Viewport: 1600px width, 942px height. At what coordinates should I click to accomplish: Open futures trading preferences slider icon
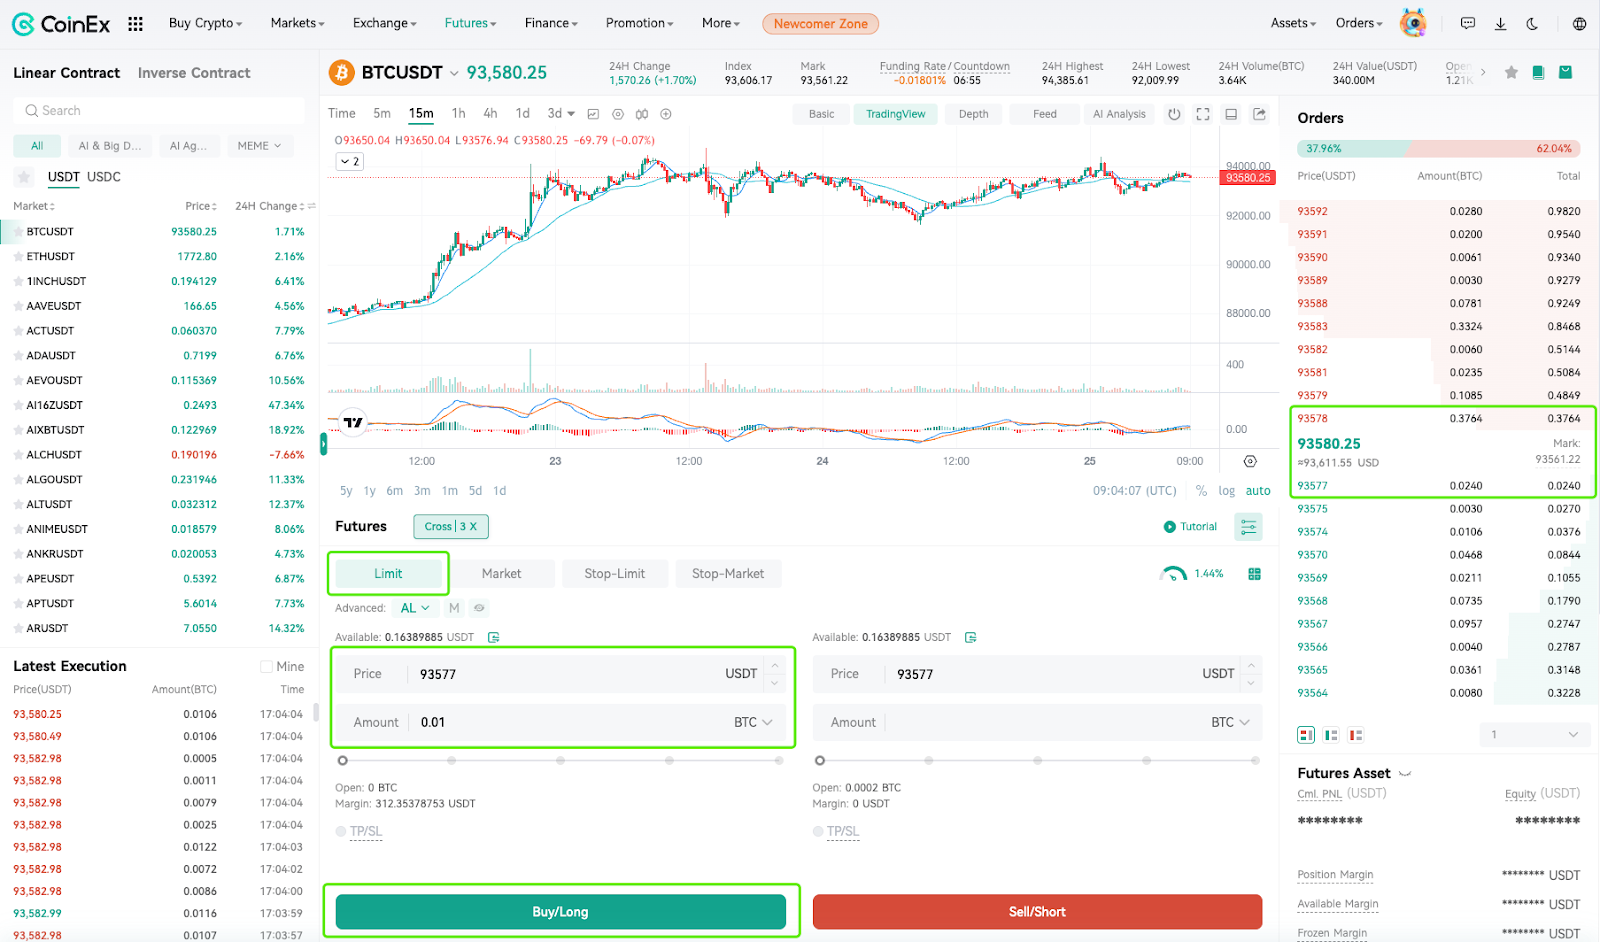pyautogui.click(x=1249, y=527)
